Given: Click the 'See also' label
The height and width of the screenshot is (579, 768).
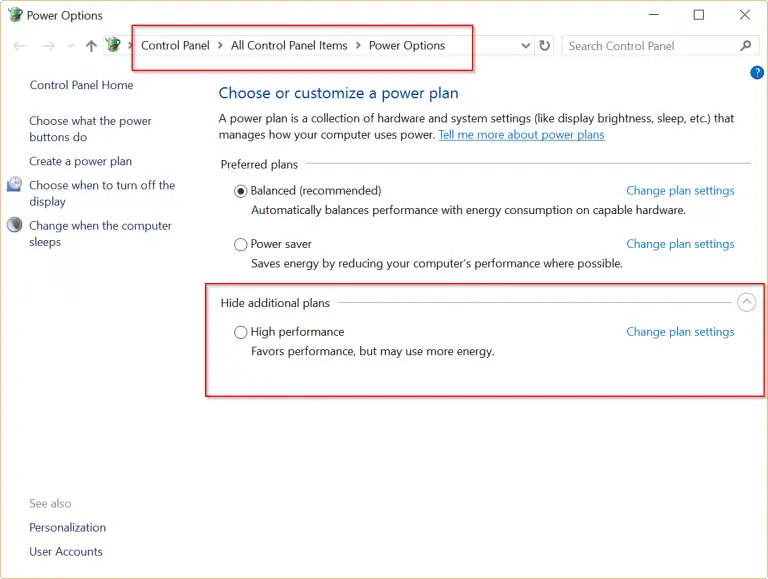Looking at the screenshot, I should (x=50, y=504).
